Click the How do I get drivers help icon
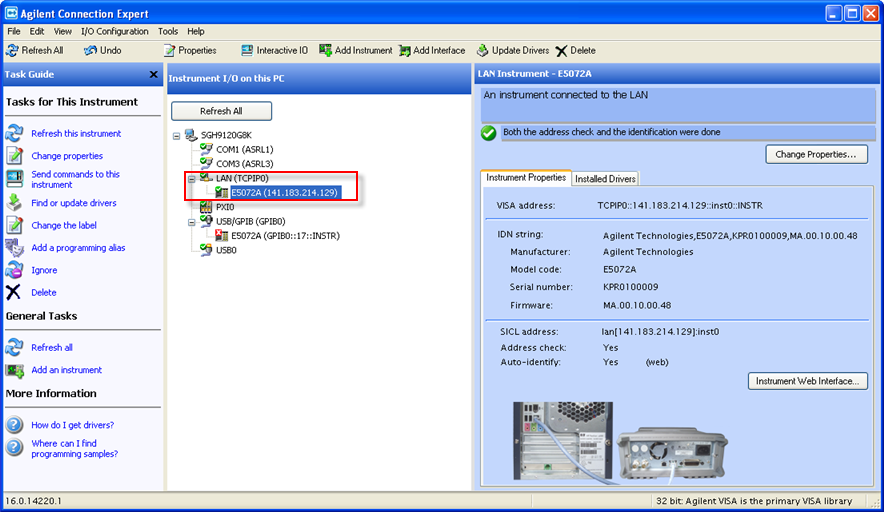 click(14, 425)
